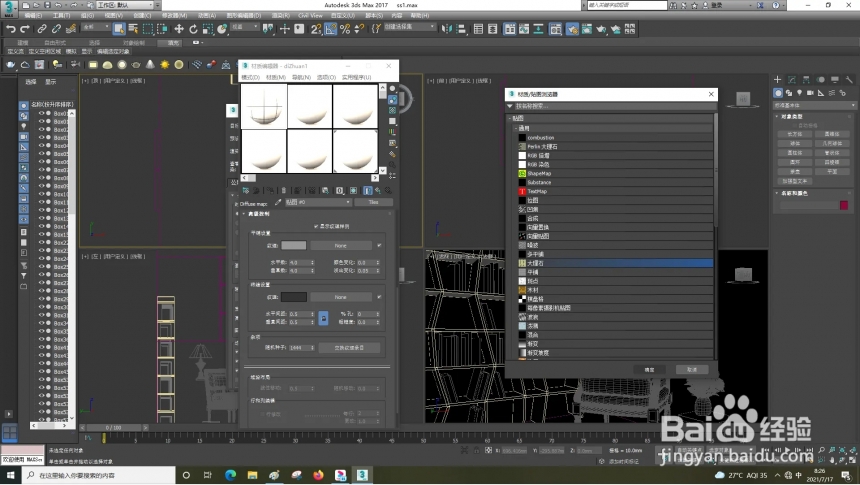Viewport: 860px width, 485px height.
Task: Click the sample type sphere icon
Action: coord(392,88)
